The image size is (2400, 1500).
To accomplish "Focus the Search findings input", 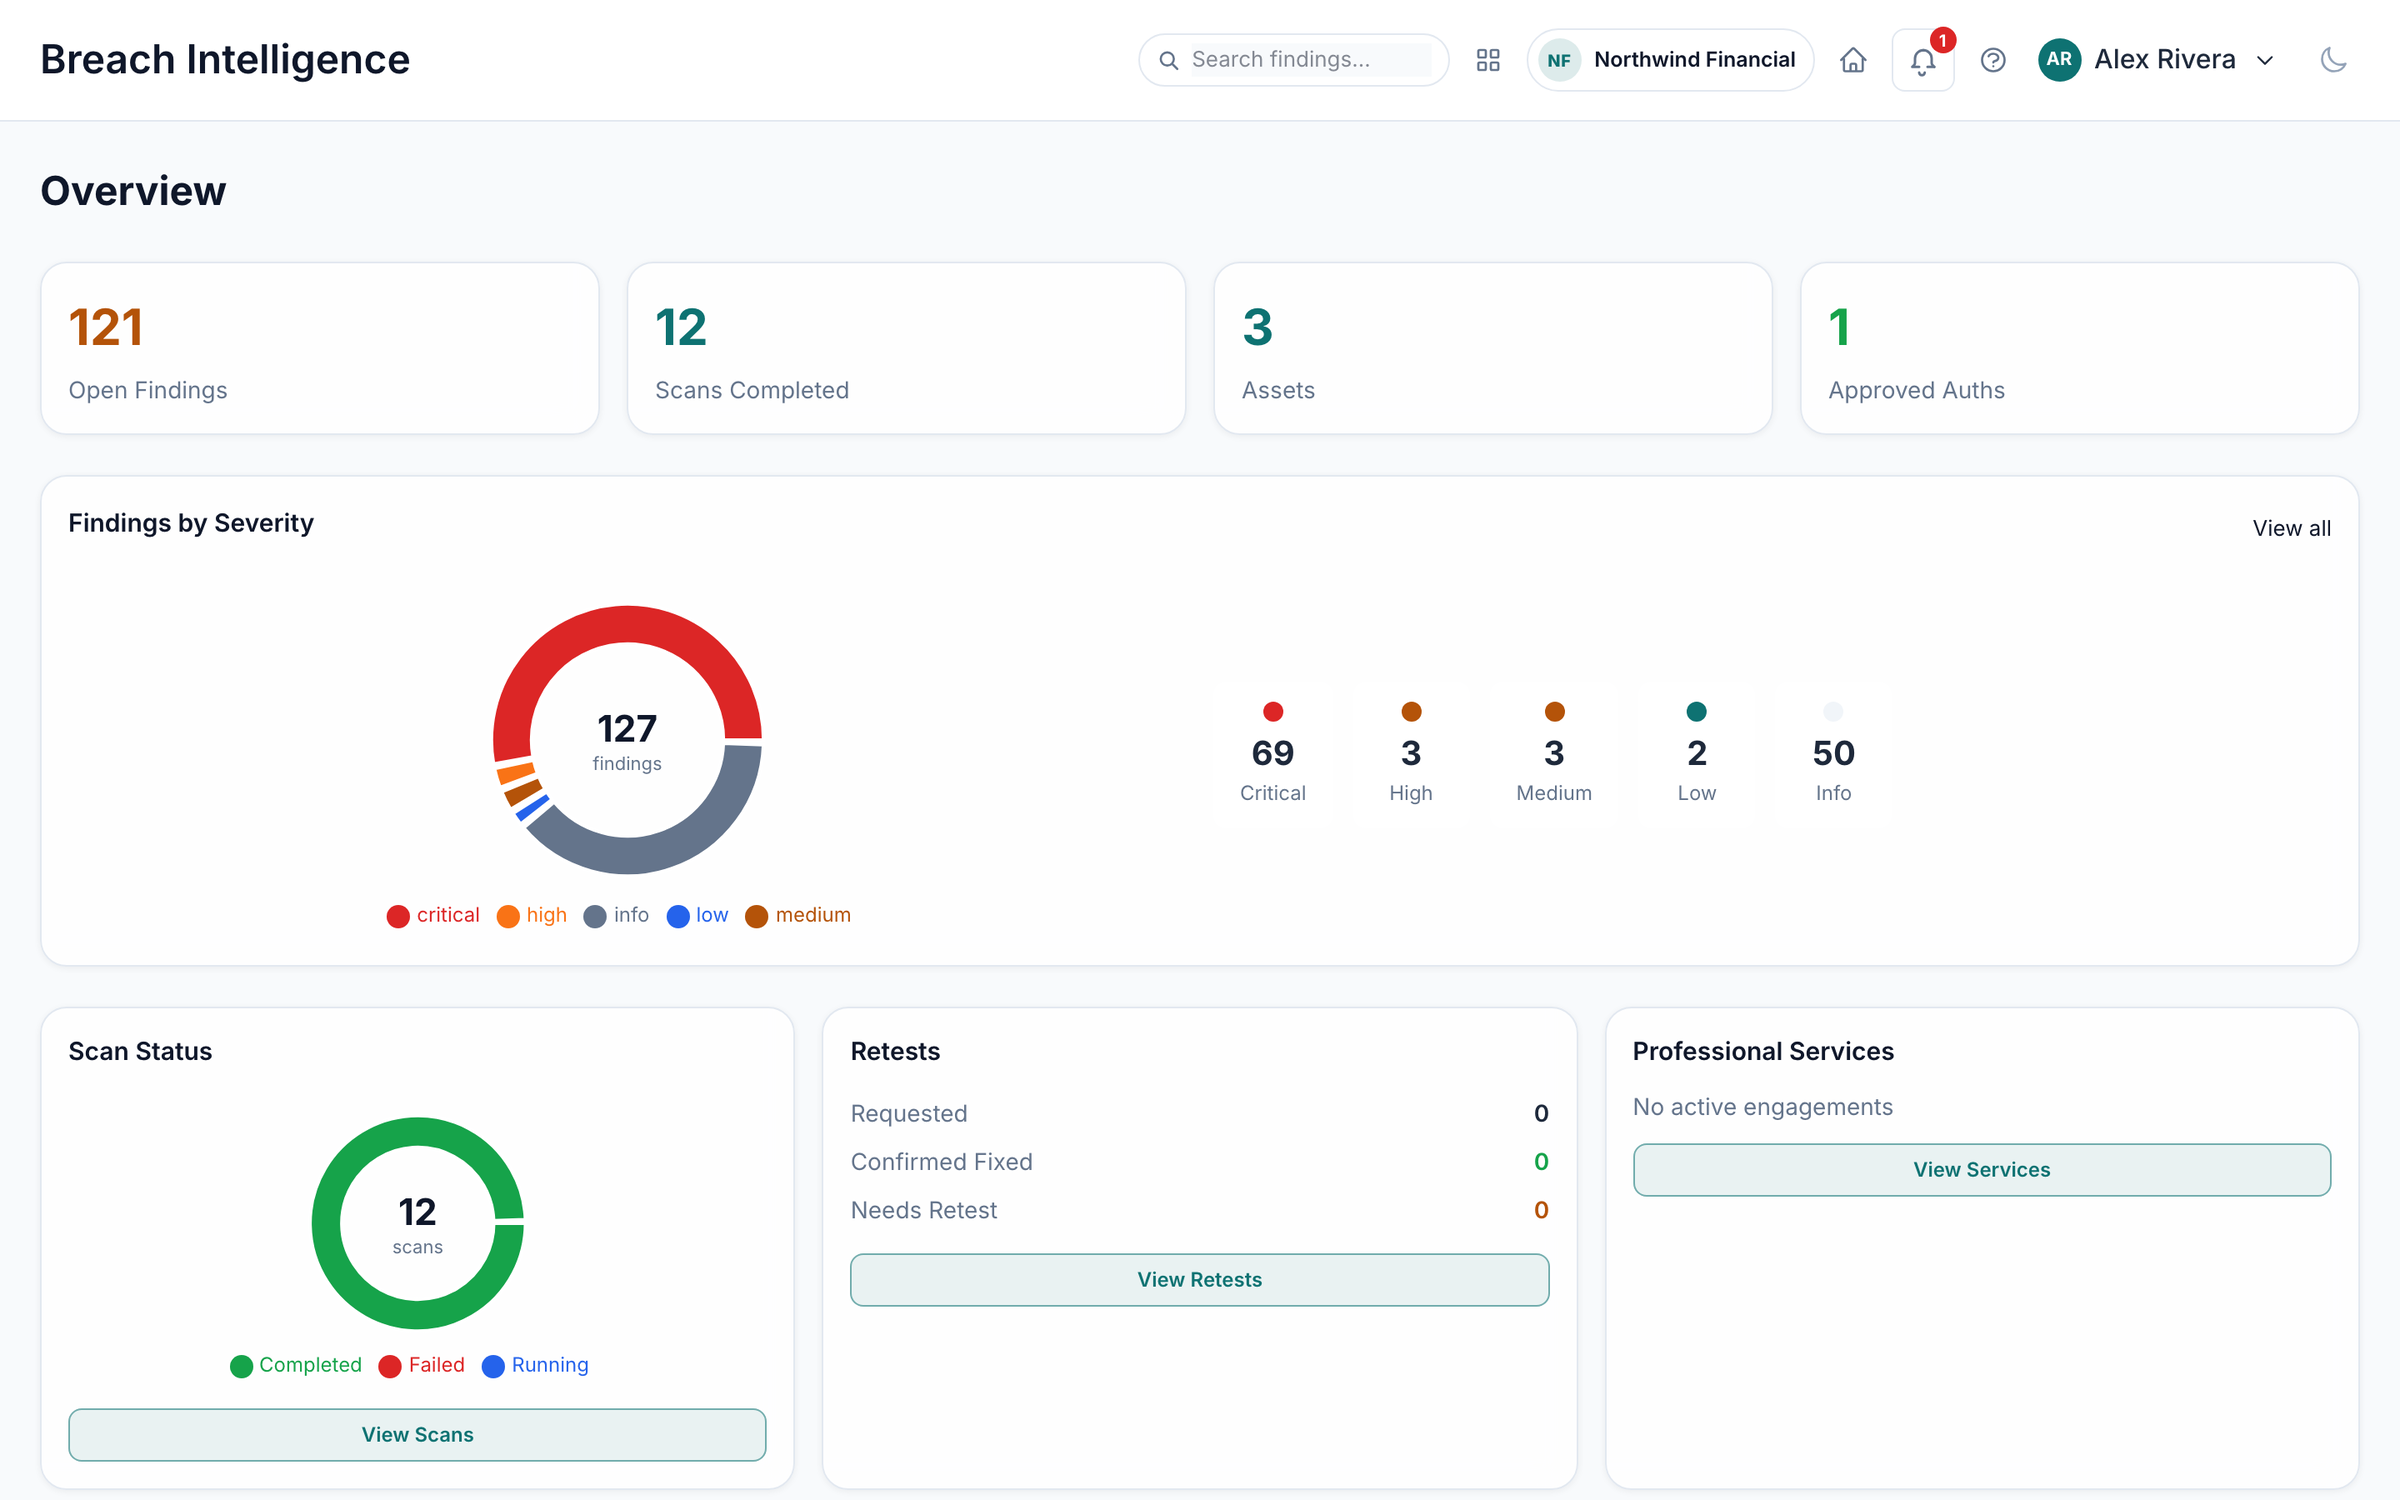I will point(1310,60).
